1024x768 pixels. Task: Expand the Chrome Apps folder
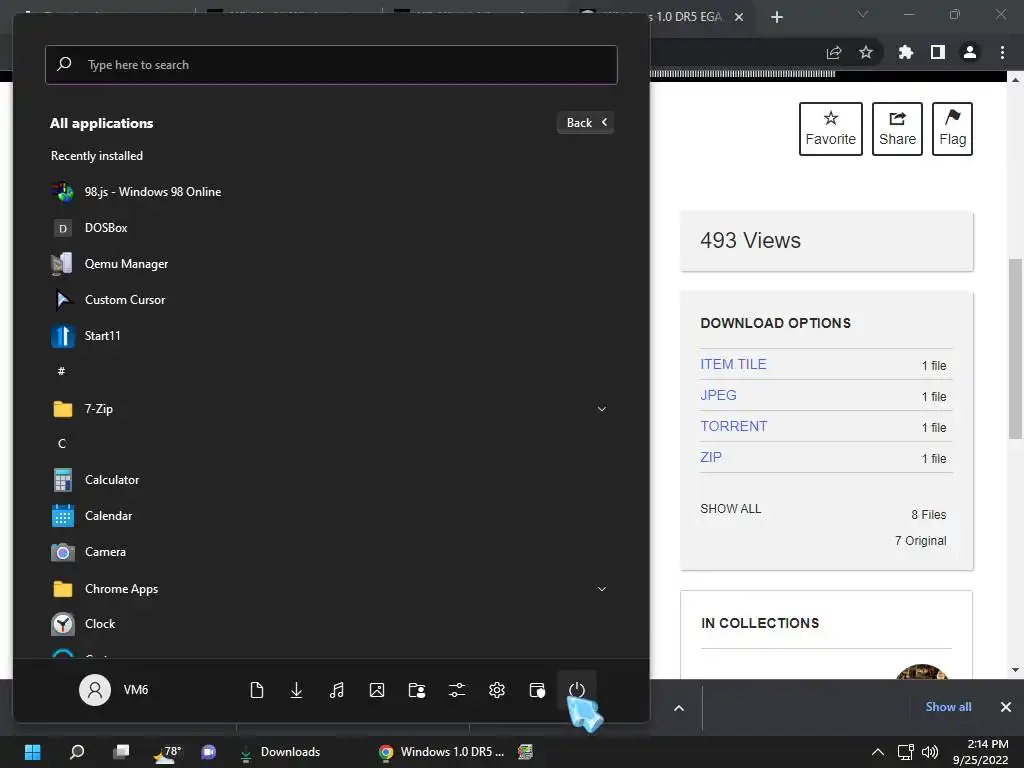click(602, 589)
